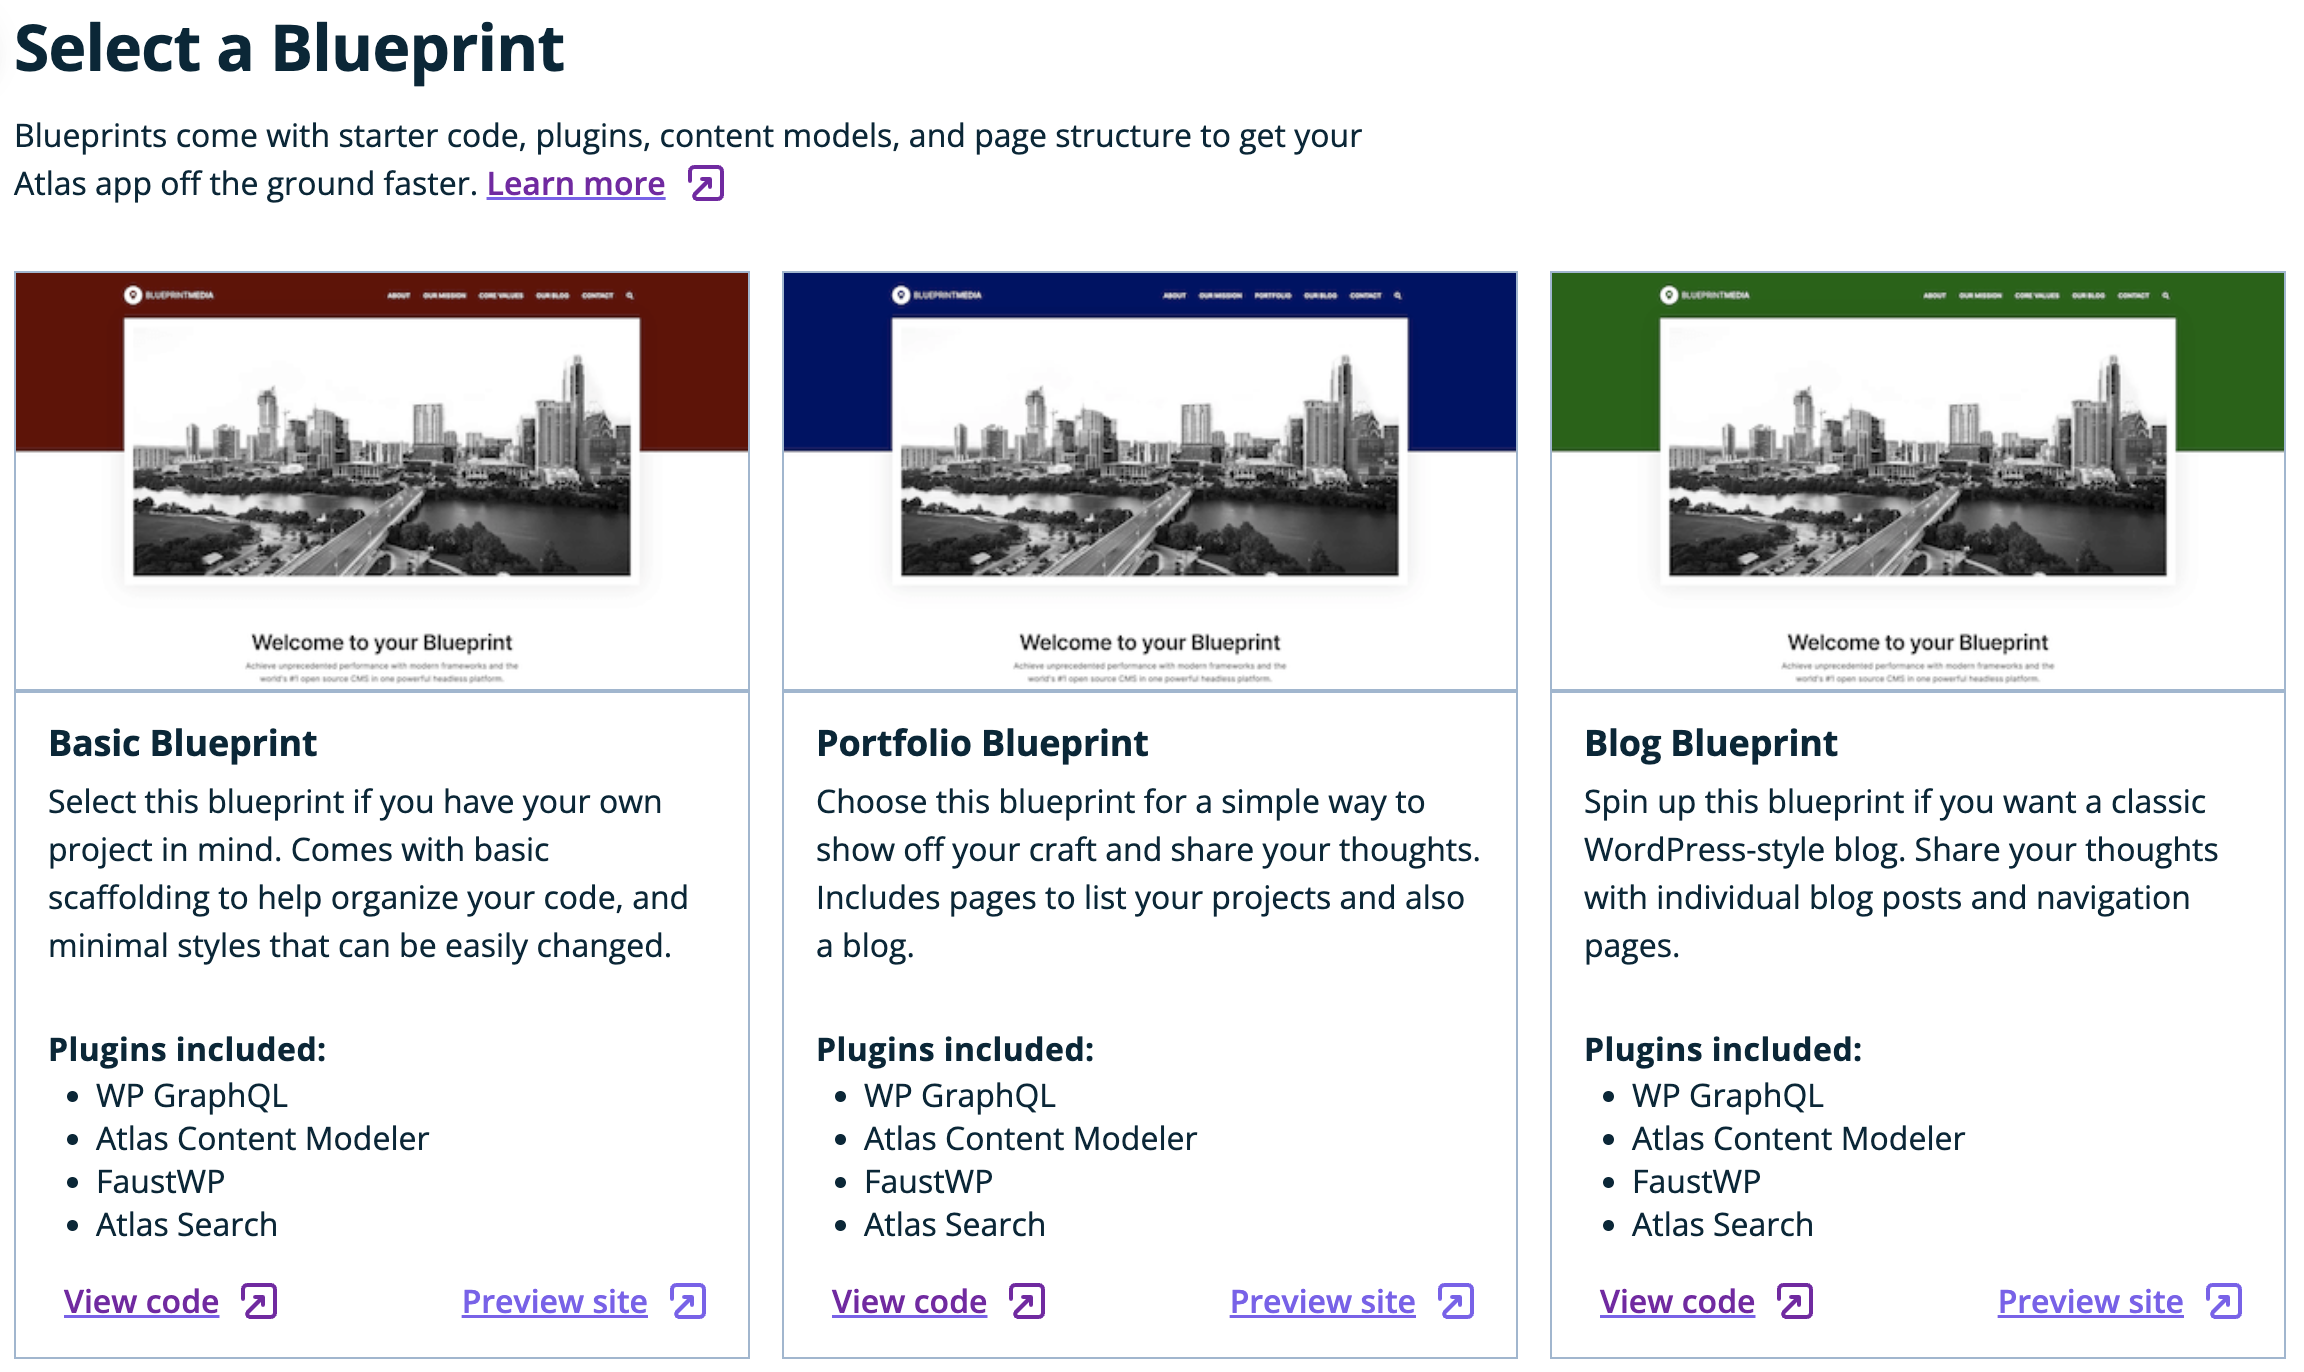Open the Learn more link
The image size is (2304, 1372).
[x=575, y=184]
